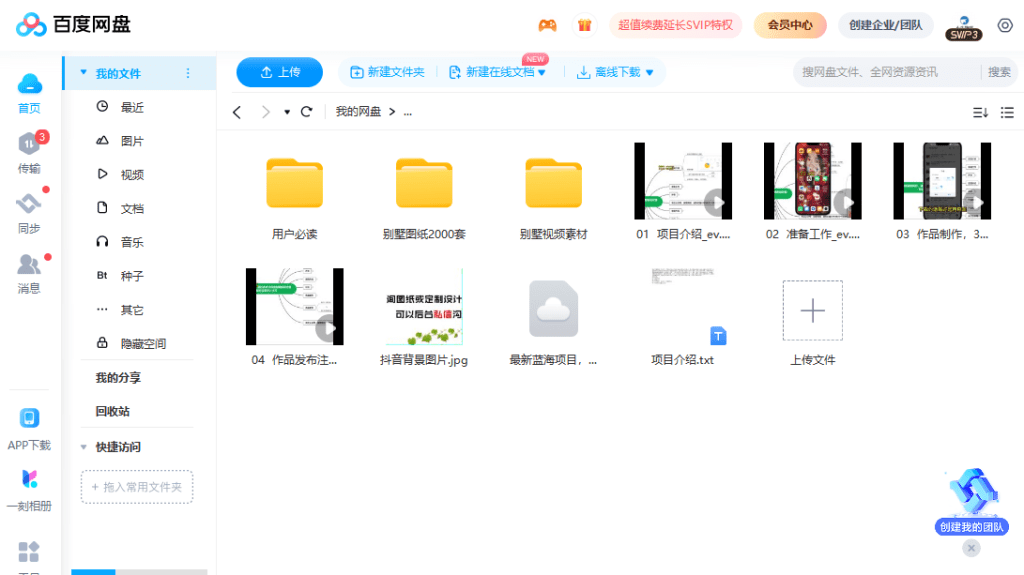The image size is (1024, 575).
Task: Open the 别墅视频素材 folder
Action: coord(553,183)
